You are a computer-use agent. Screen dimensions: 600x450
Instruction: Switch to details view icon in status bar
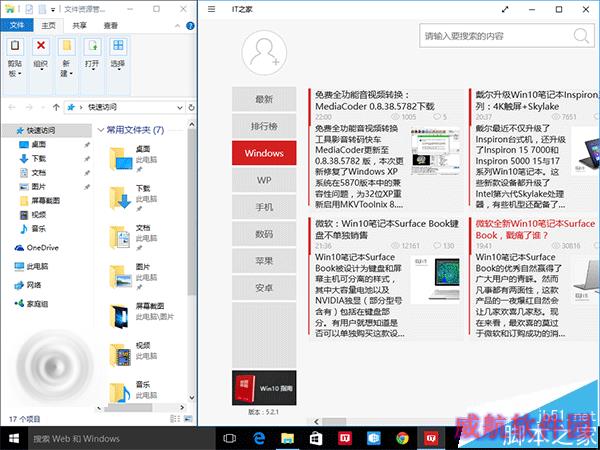(175, 419)
